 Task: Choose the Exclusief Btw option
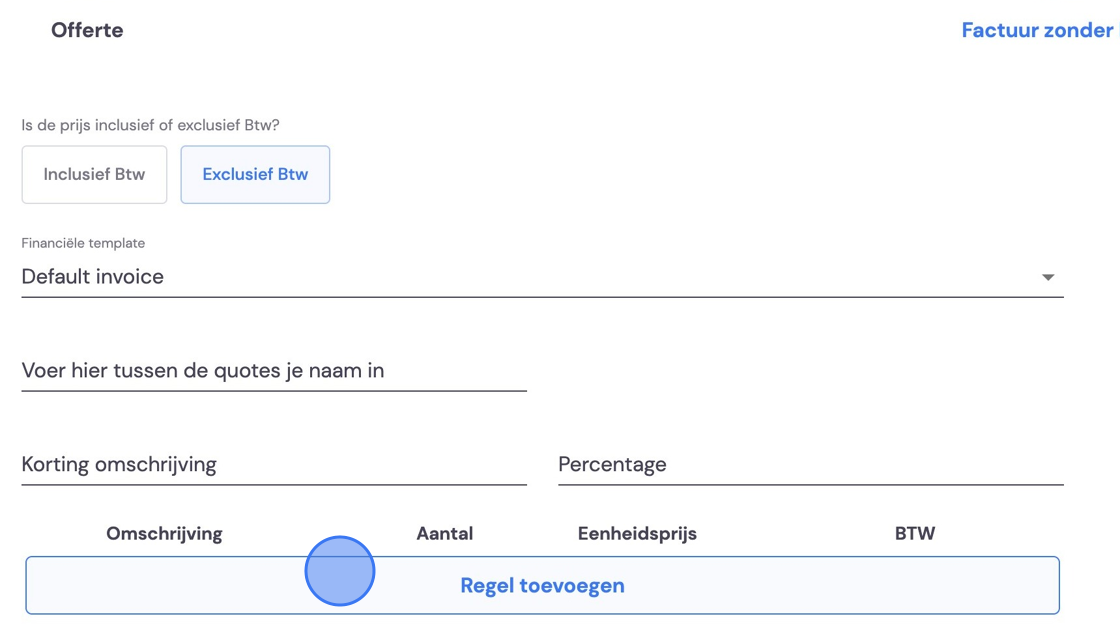(255, 174)
